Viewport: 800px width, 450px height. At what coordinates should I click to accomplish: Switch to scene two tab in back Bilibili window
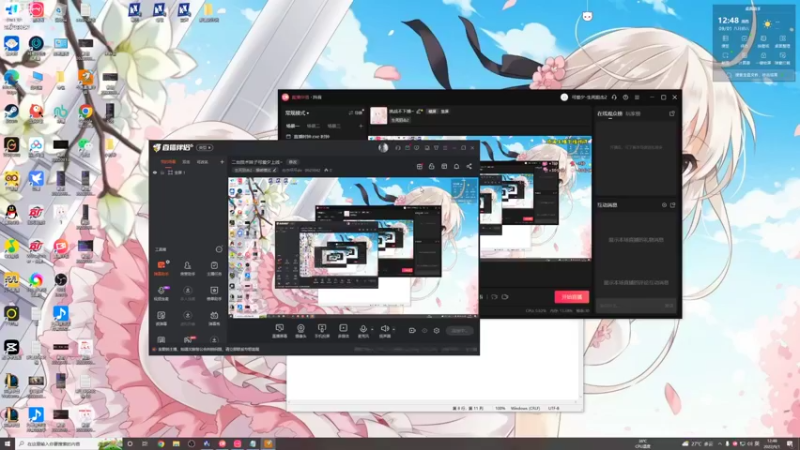tap(313, 126)
